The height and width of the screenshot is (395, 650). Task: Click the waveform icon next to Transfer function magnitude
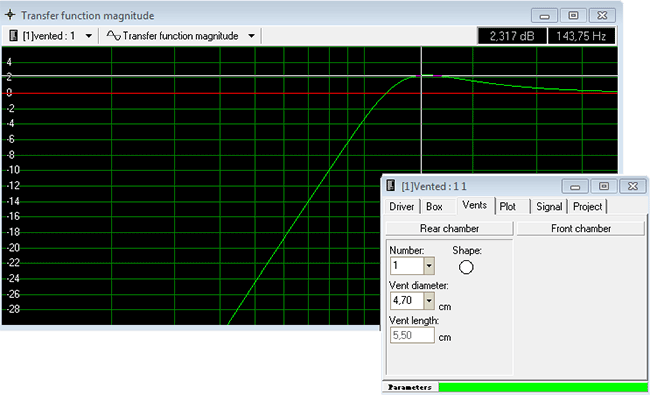pos(113,36)
